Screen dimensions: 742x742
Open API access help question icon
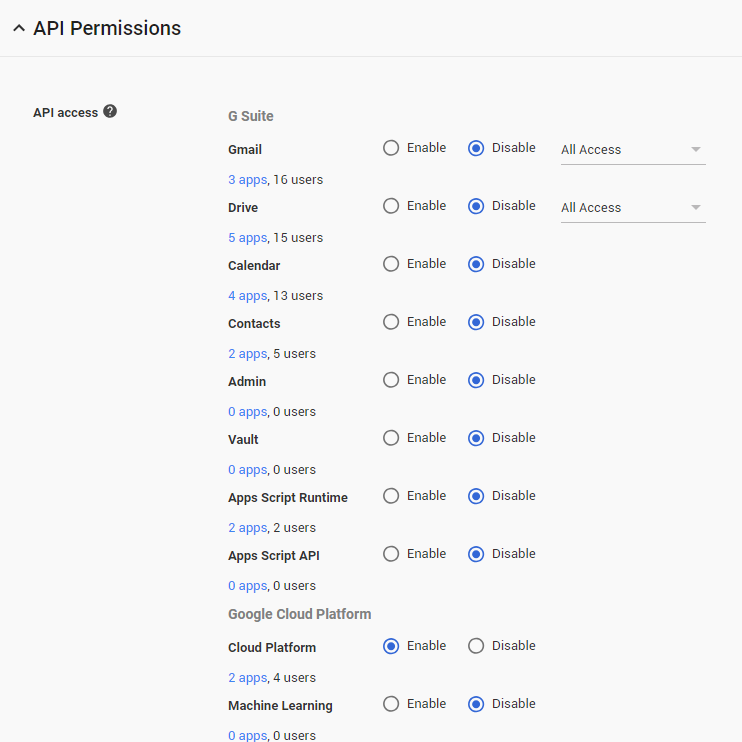[110, 111]
